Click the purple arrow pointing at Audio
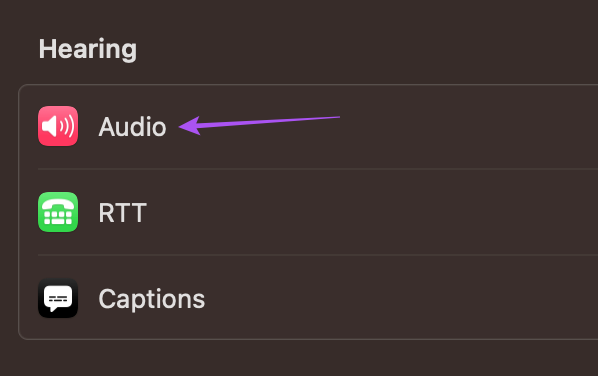Image resolution: width=598 pixels, height=376 pixels. 259,125
